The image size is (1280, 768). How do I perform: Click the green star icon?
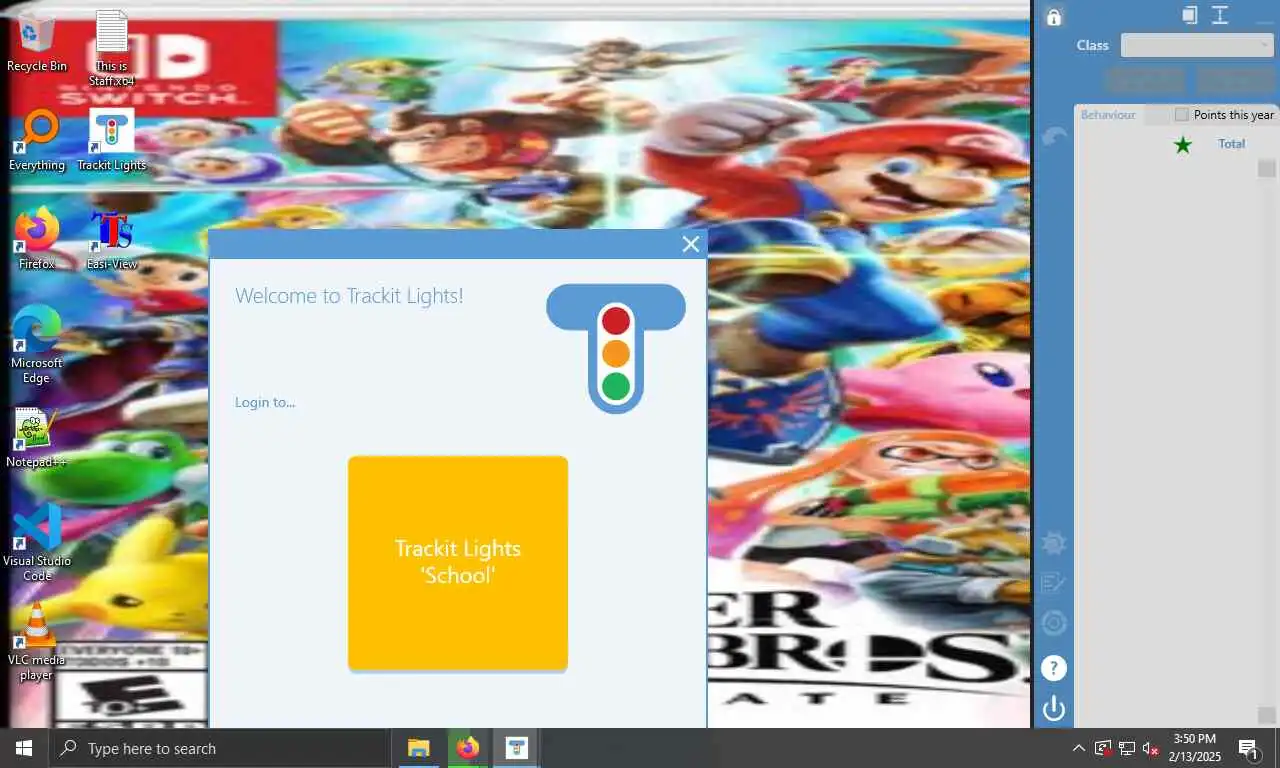coord(1183,145)
